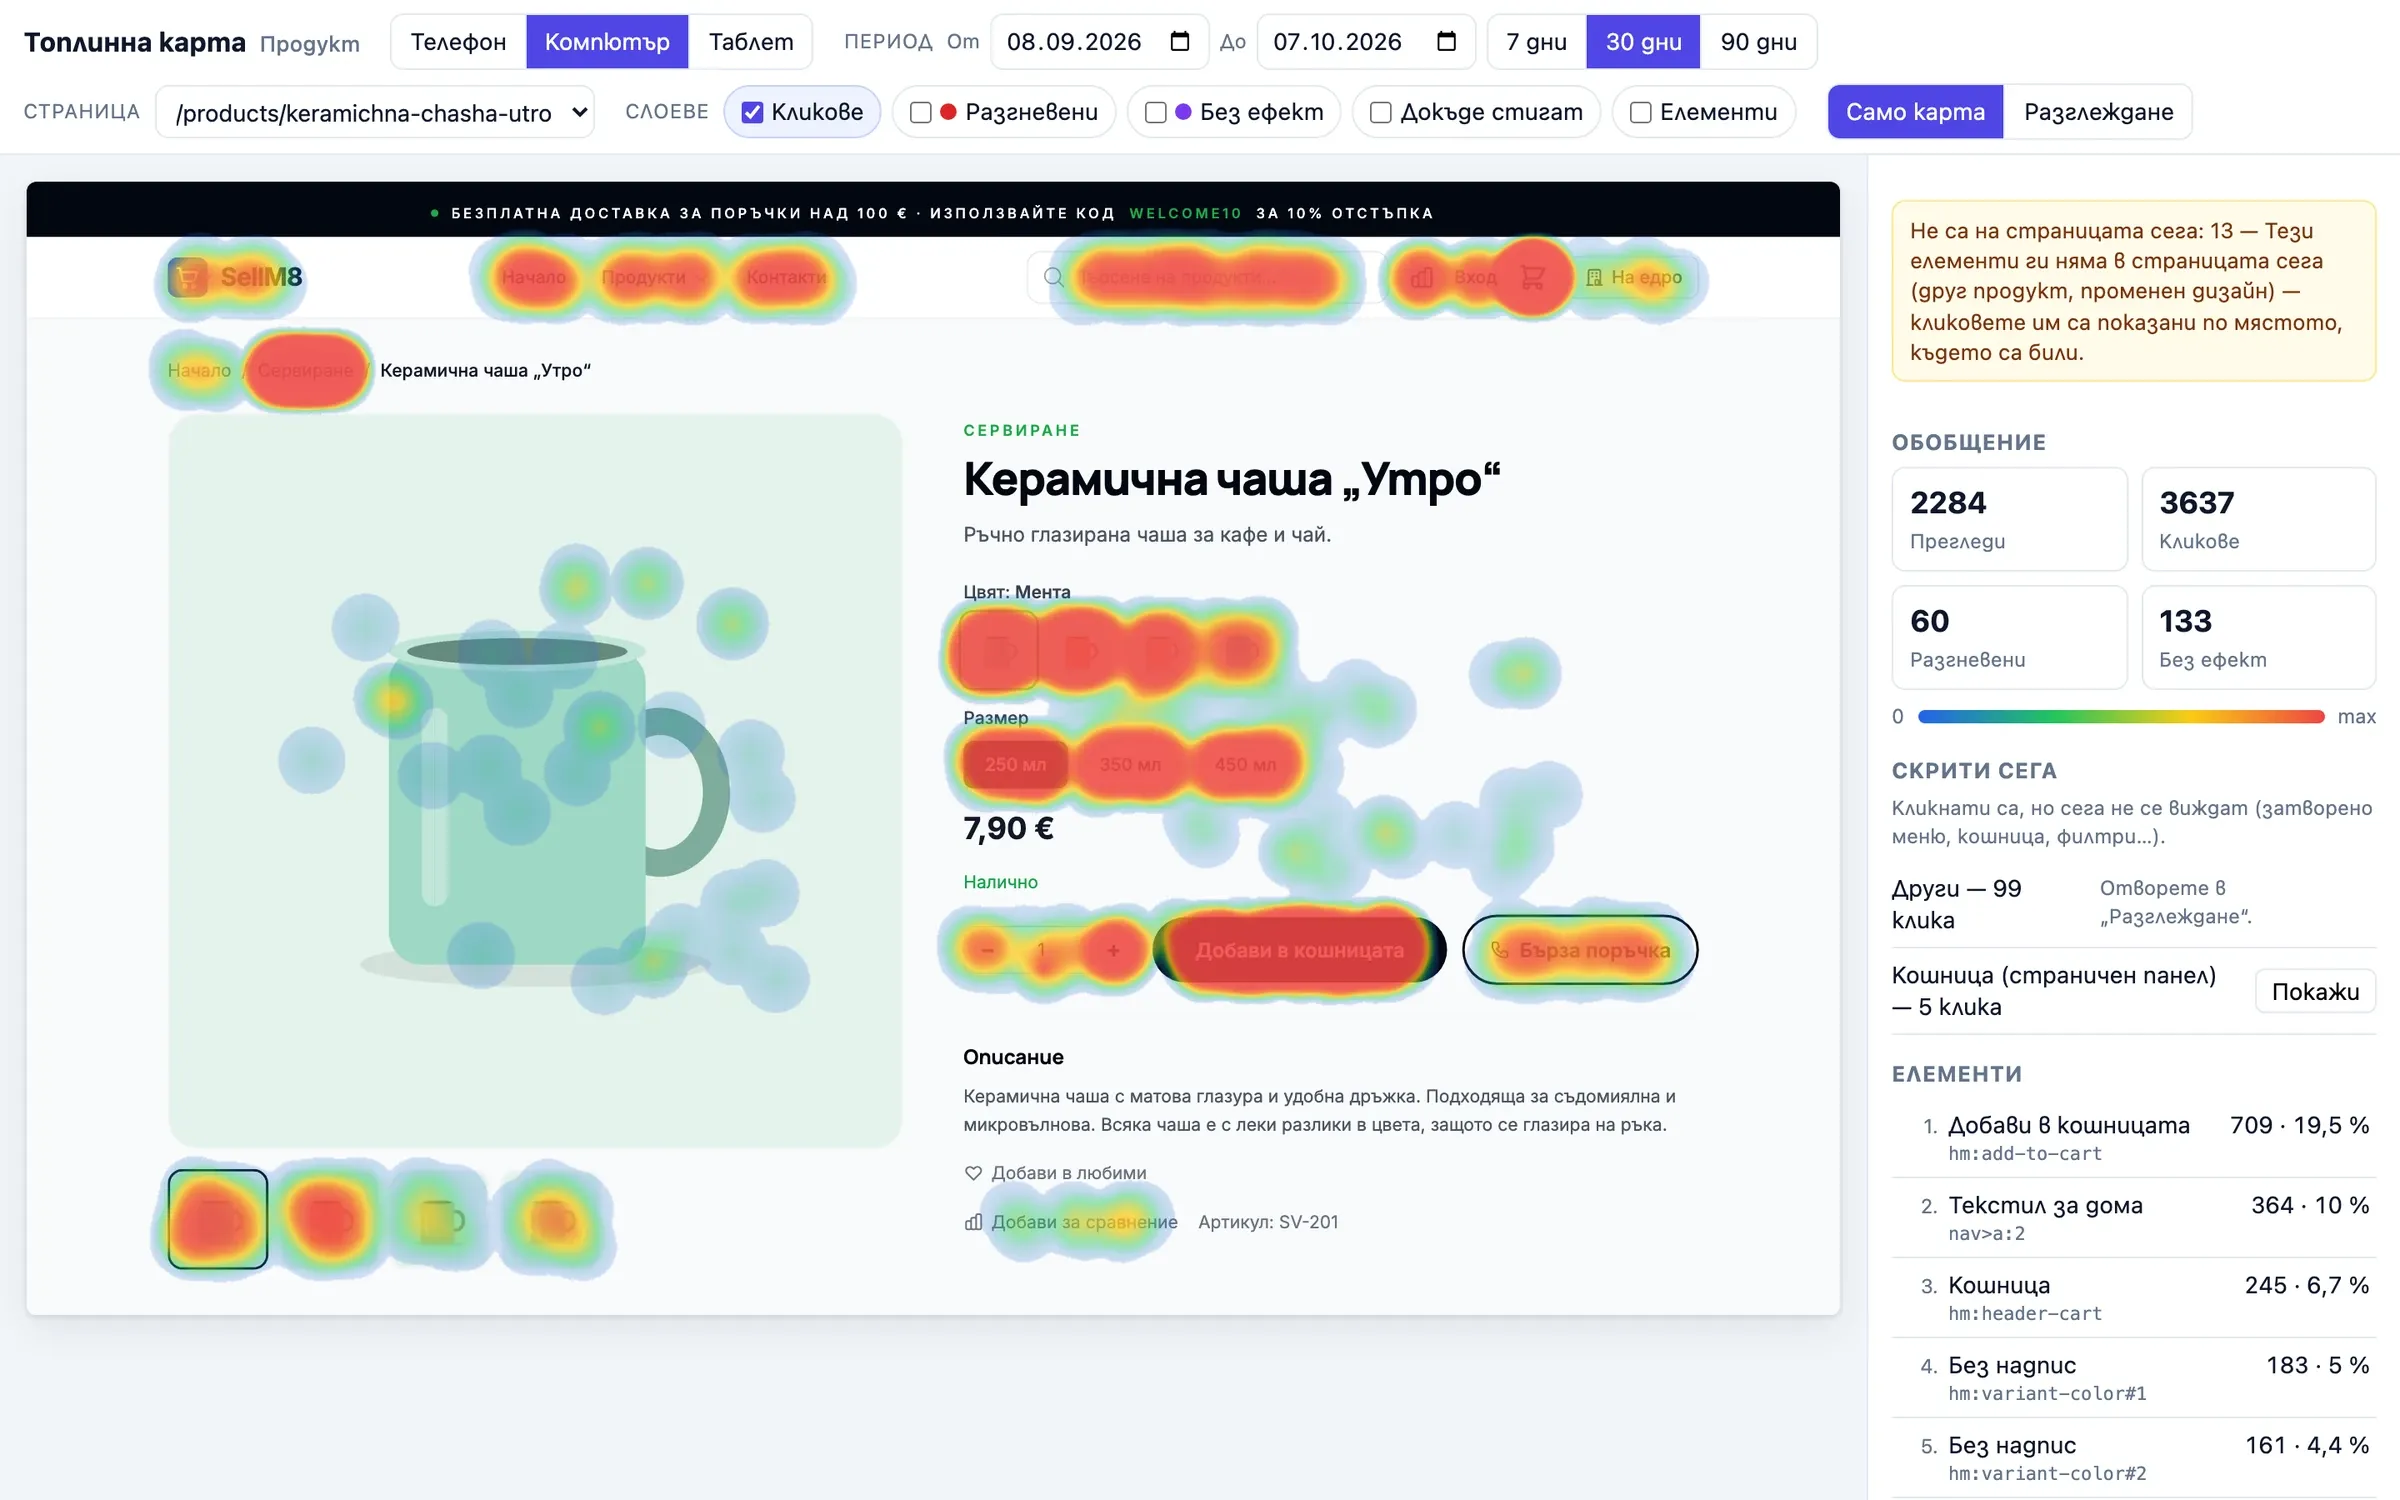Enable the Разгневени layer checkbox

tap(920, 112)
